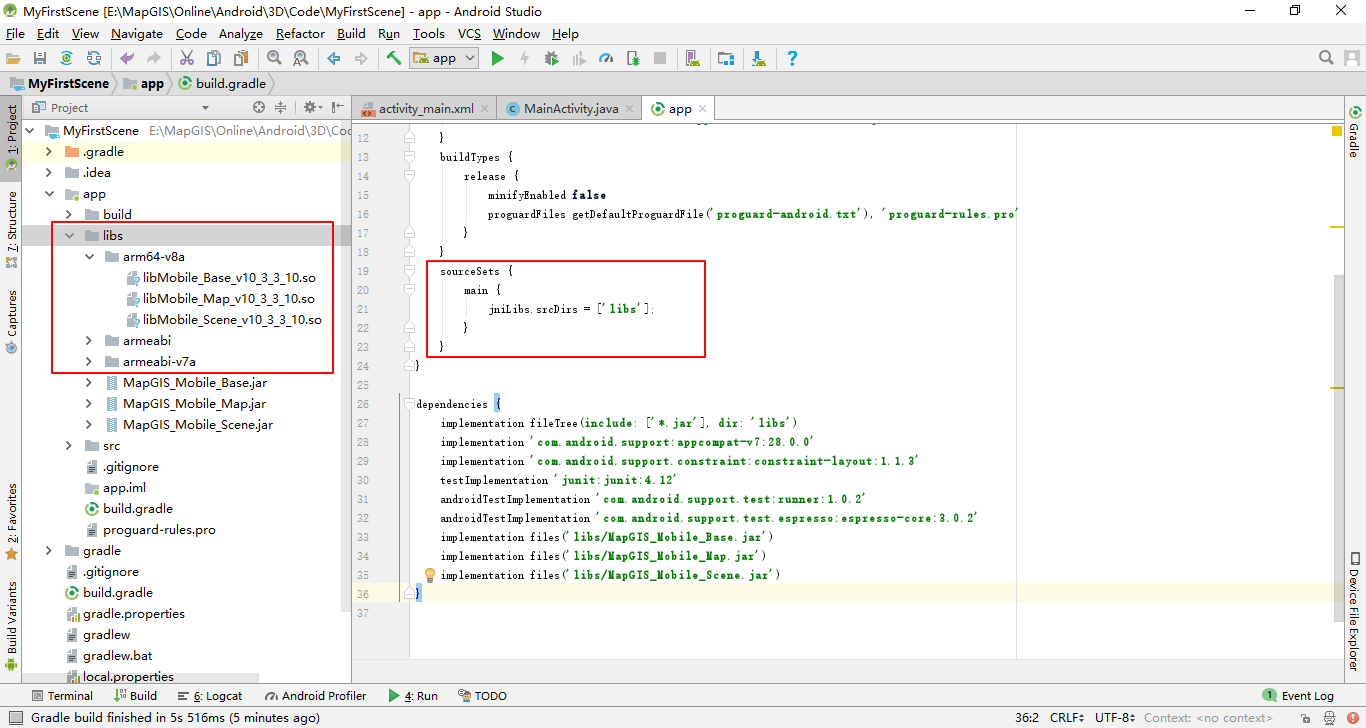This screenshot has height=728, width=1366.
Task: Expand the MapGIS_Mobile_Base.jar node
Action: pos(88,382)
